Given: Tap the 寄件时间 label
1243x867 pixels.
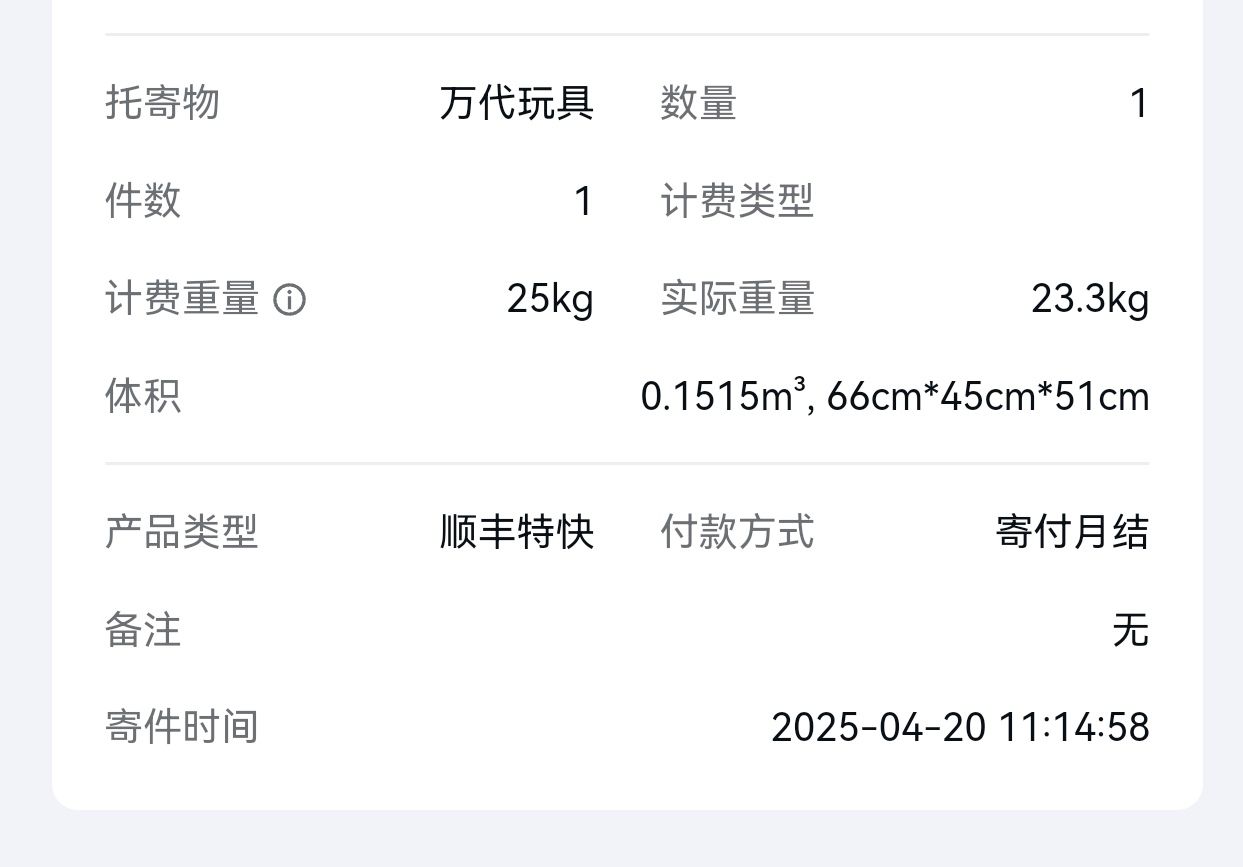Looking at the screenshot, I should (181, 727).
